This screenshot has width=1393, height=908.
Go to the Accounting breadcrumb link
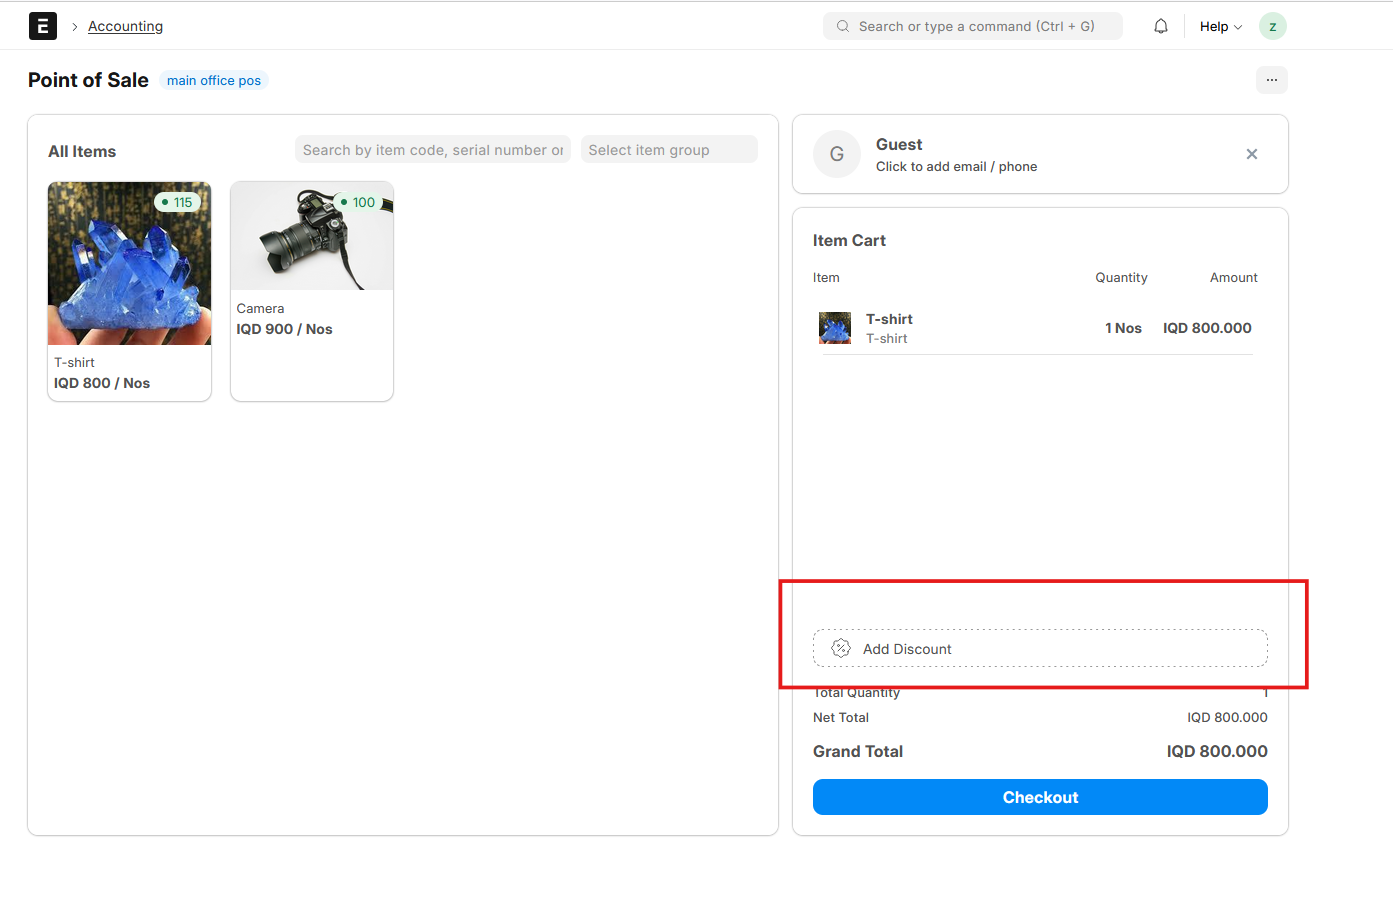pyautogui.click(x=125, y=26)
